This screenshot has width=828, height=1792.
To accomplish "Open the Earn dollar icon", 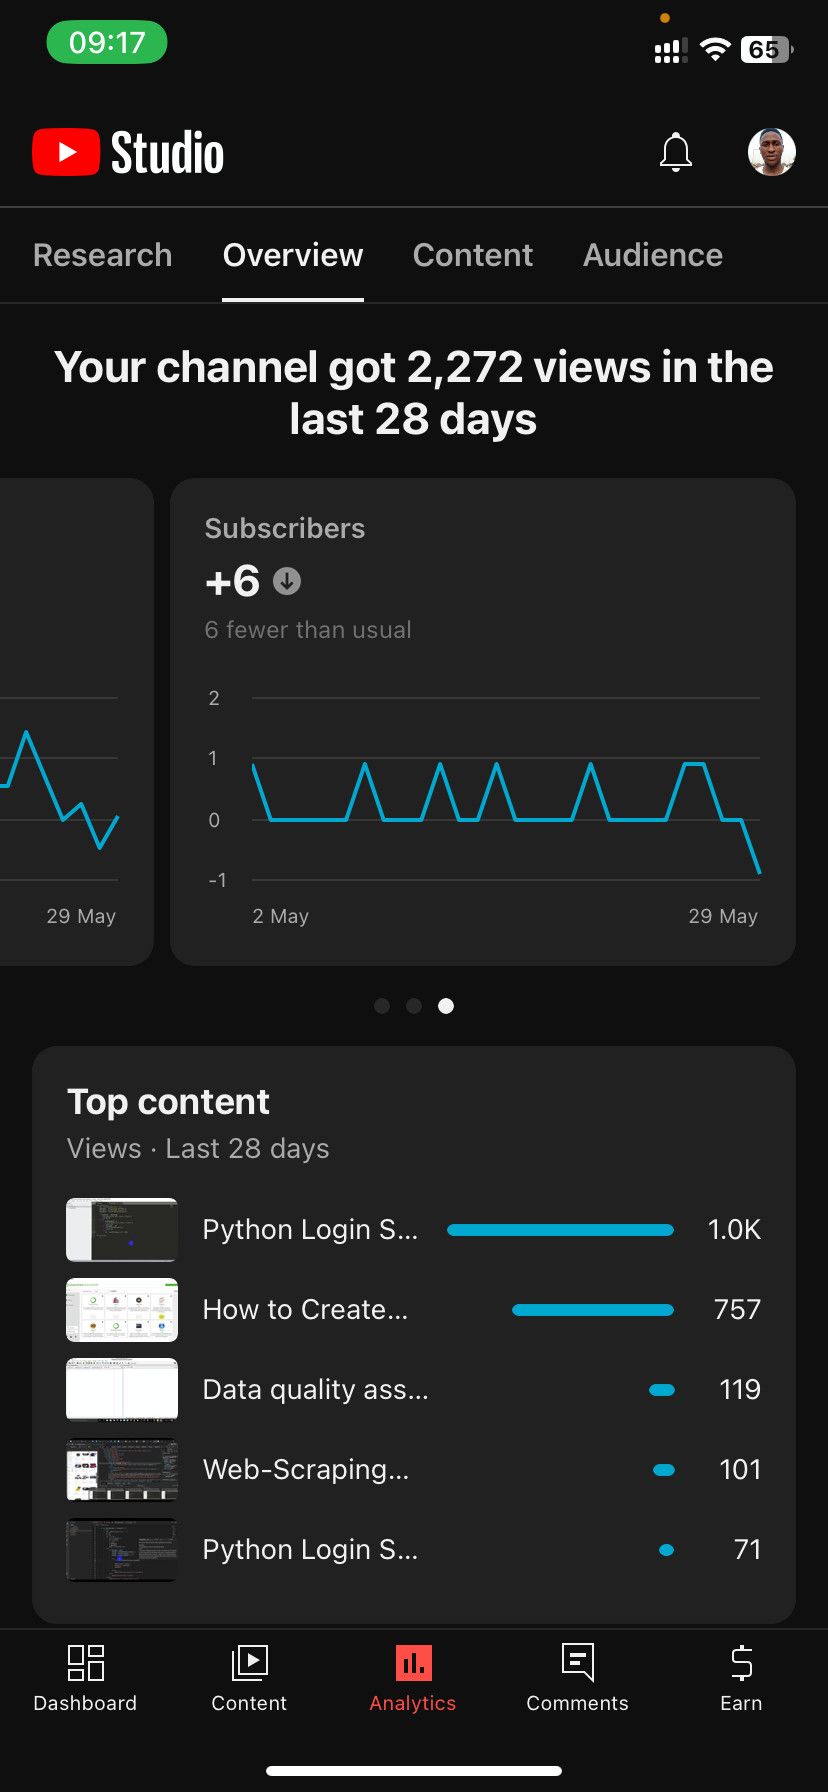I will (x=741, y=1678).
